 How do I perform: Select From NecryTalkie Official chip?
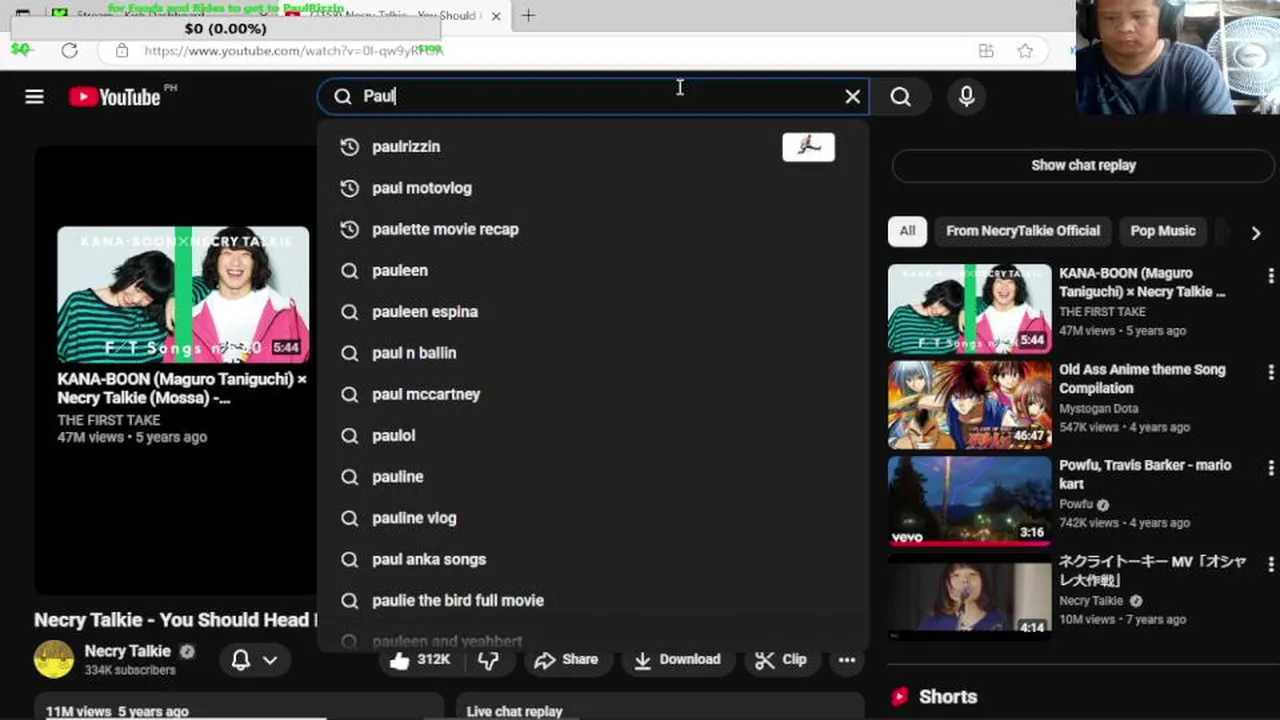1022,231
